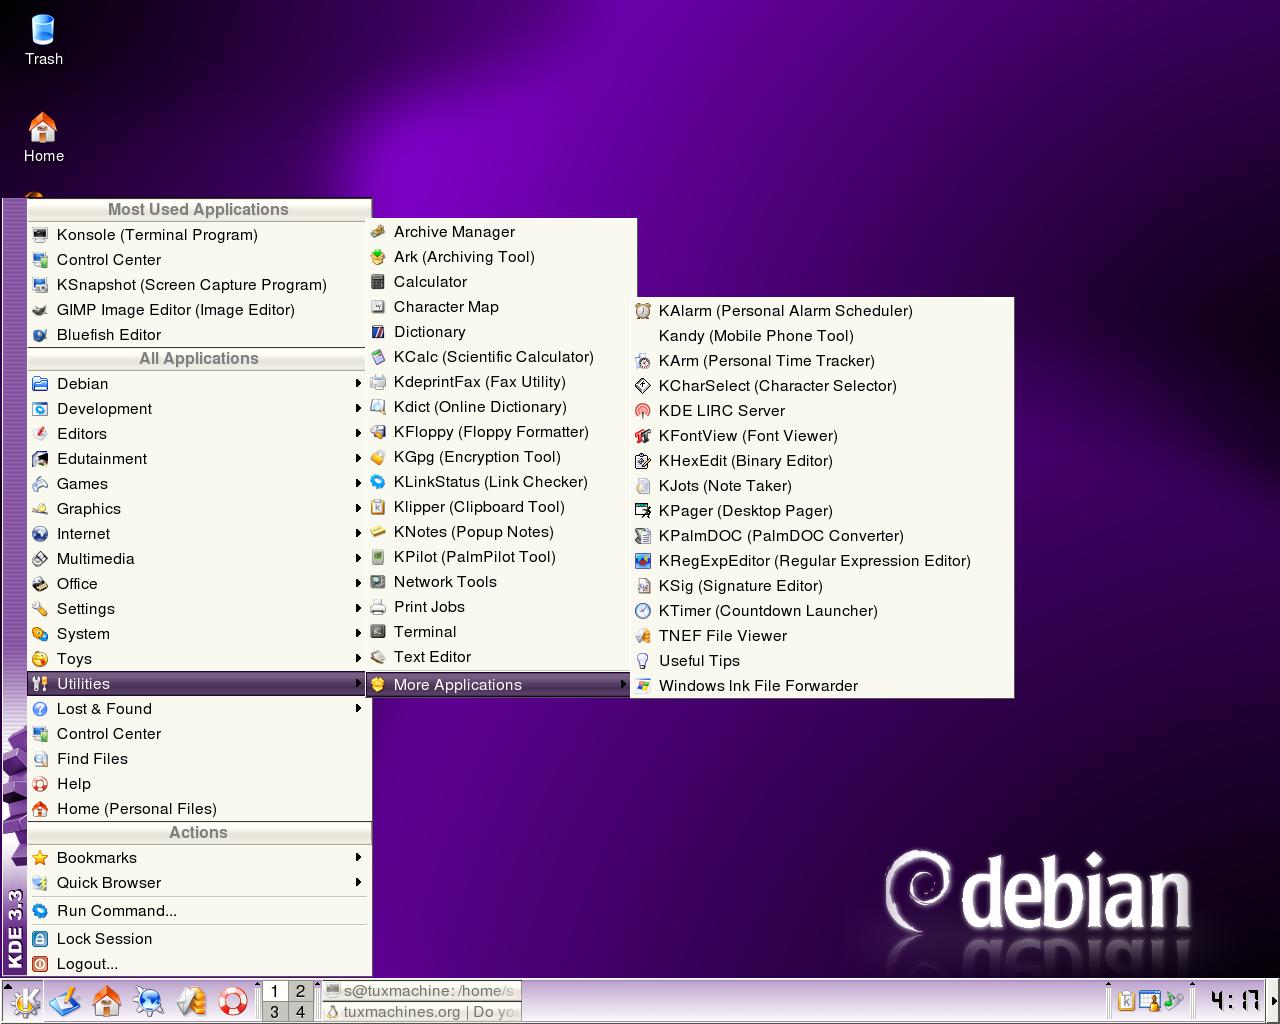This screenshot has height=1024, width=1280.
Task: Launch KGpg (Encryption Tool)
Action: [x=500, y=457]
